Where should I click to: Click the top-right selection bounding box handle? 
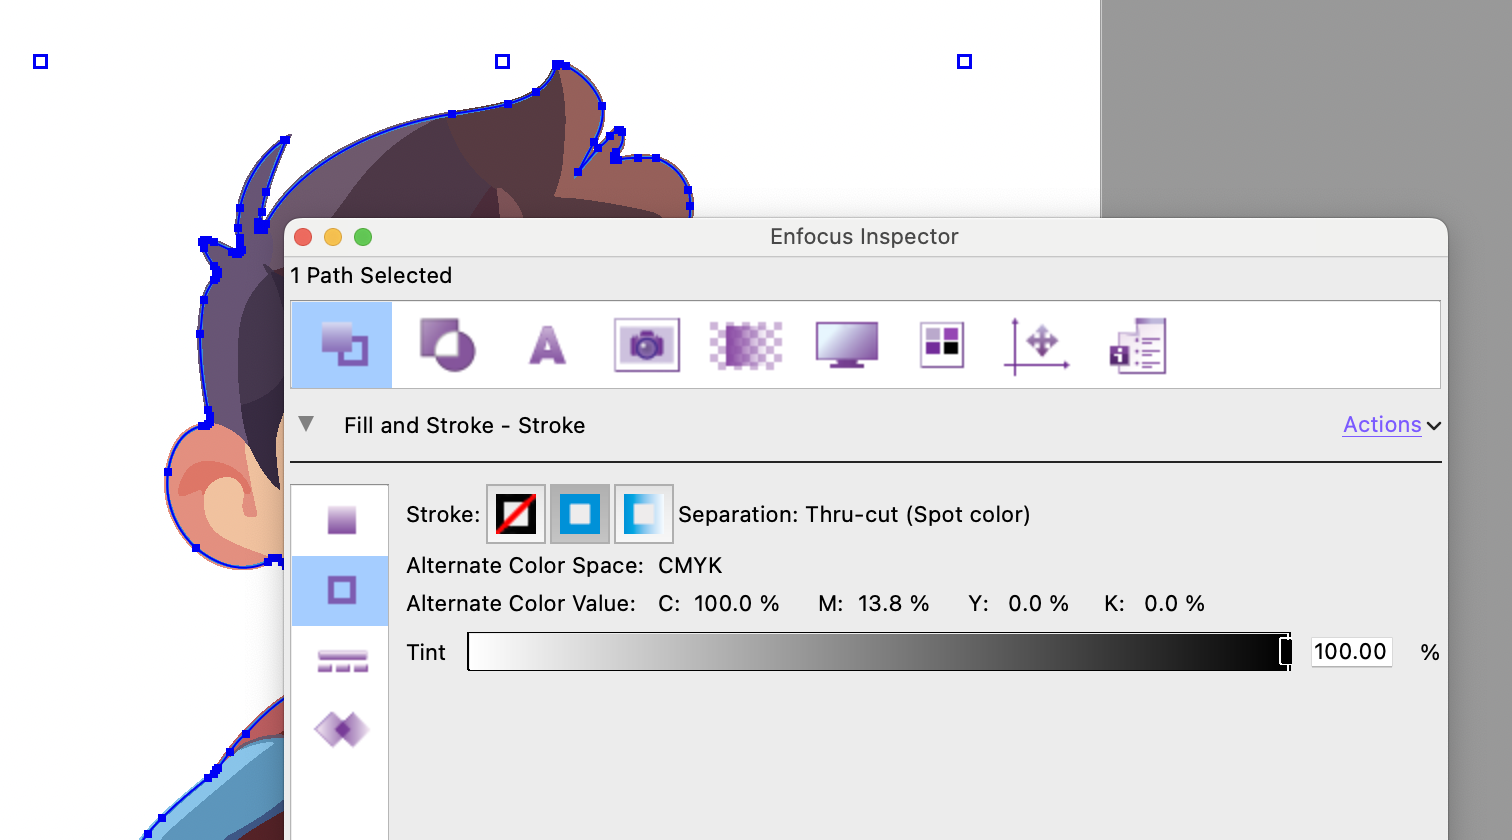click(x=965, y=62)
